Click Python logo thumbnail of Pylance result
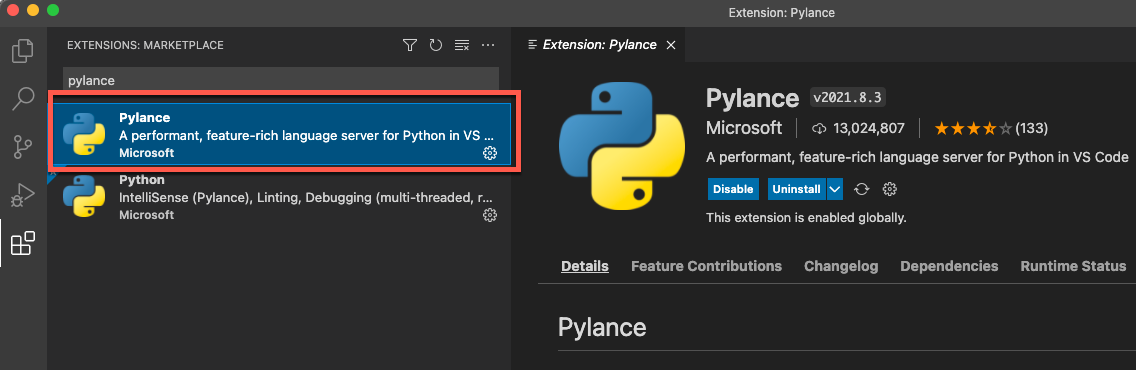Image resolution: width=1136 pixels, height=370 pixels. [x=84, y=135]
